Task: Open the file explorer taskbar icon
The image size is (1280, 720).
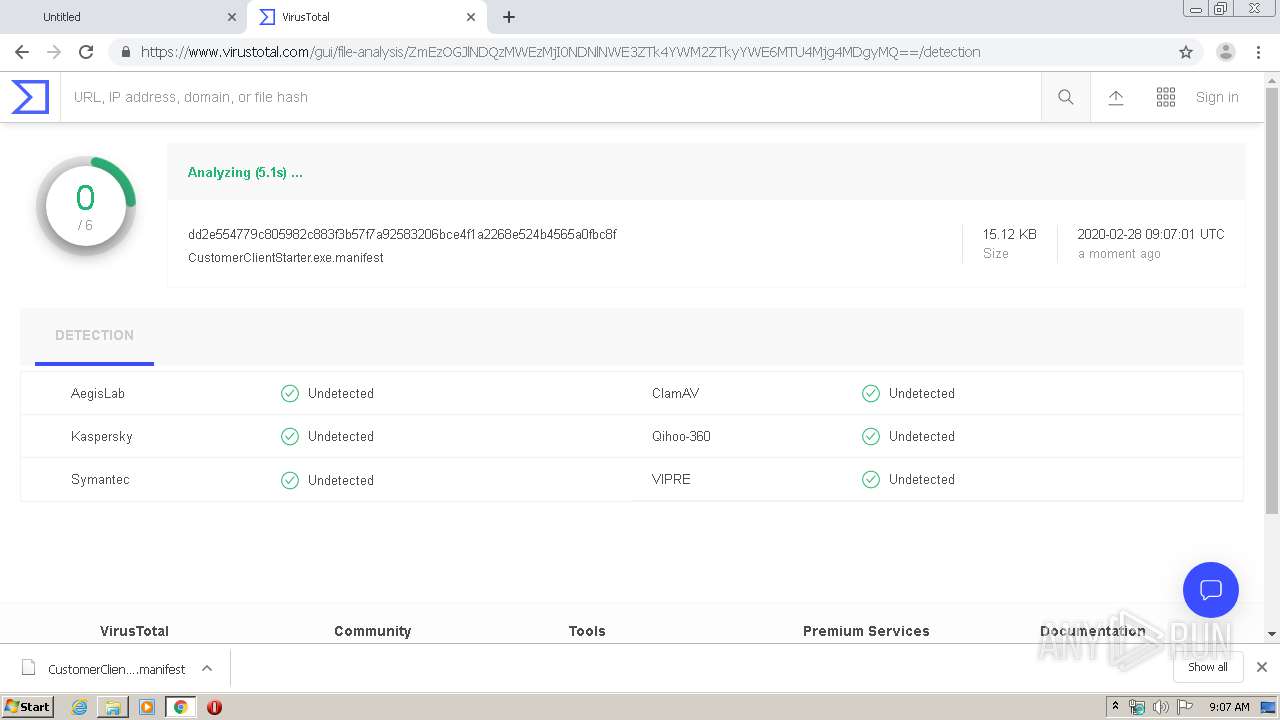Action: click(x=113, y=707)
